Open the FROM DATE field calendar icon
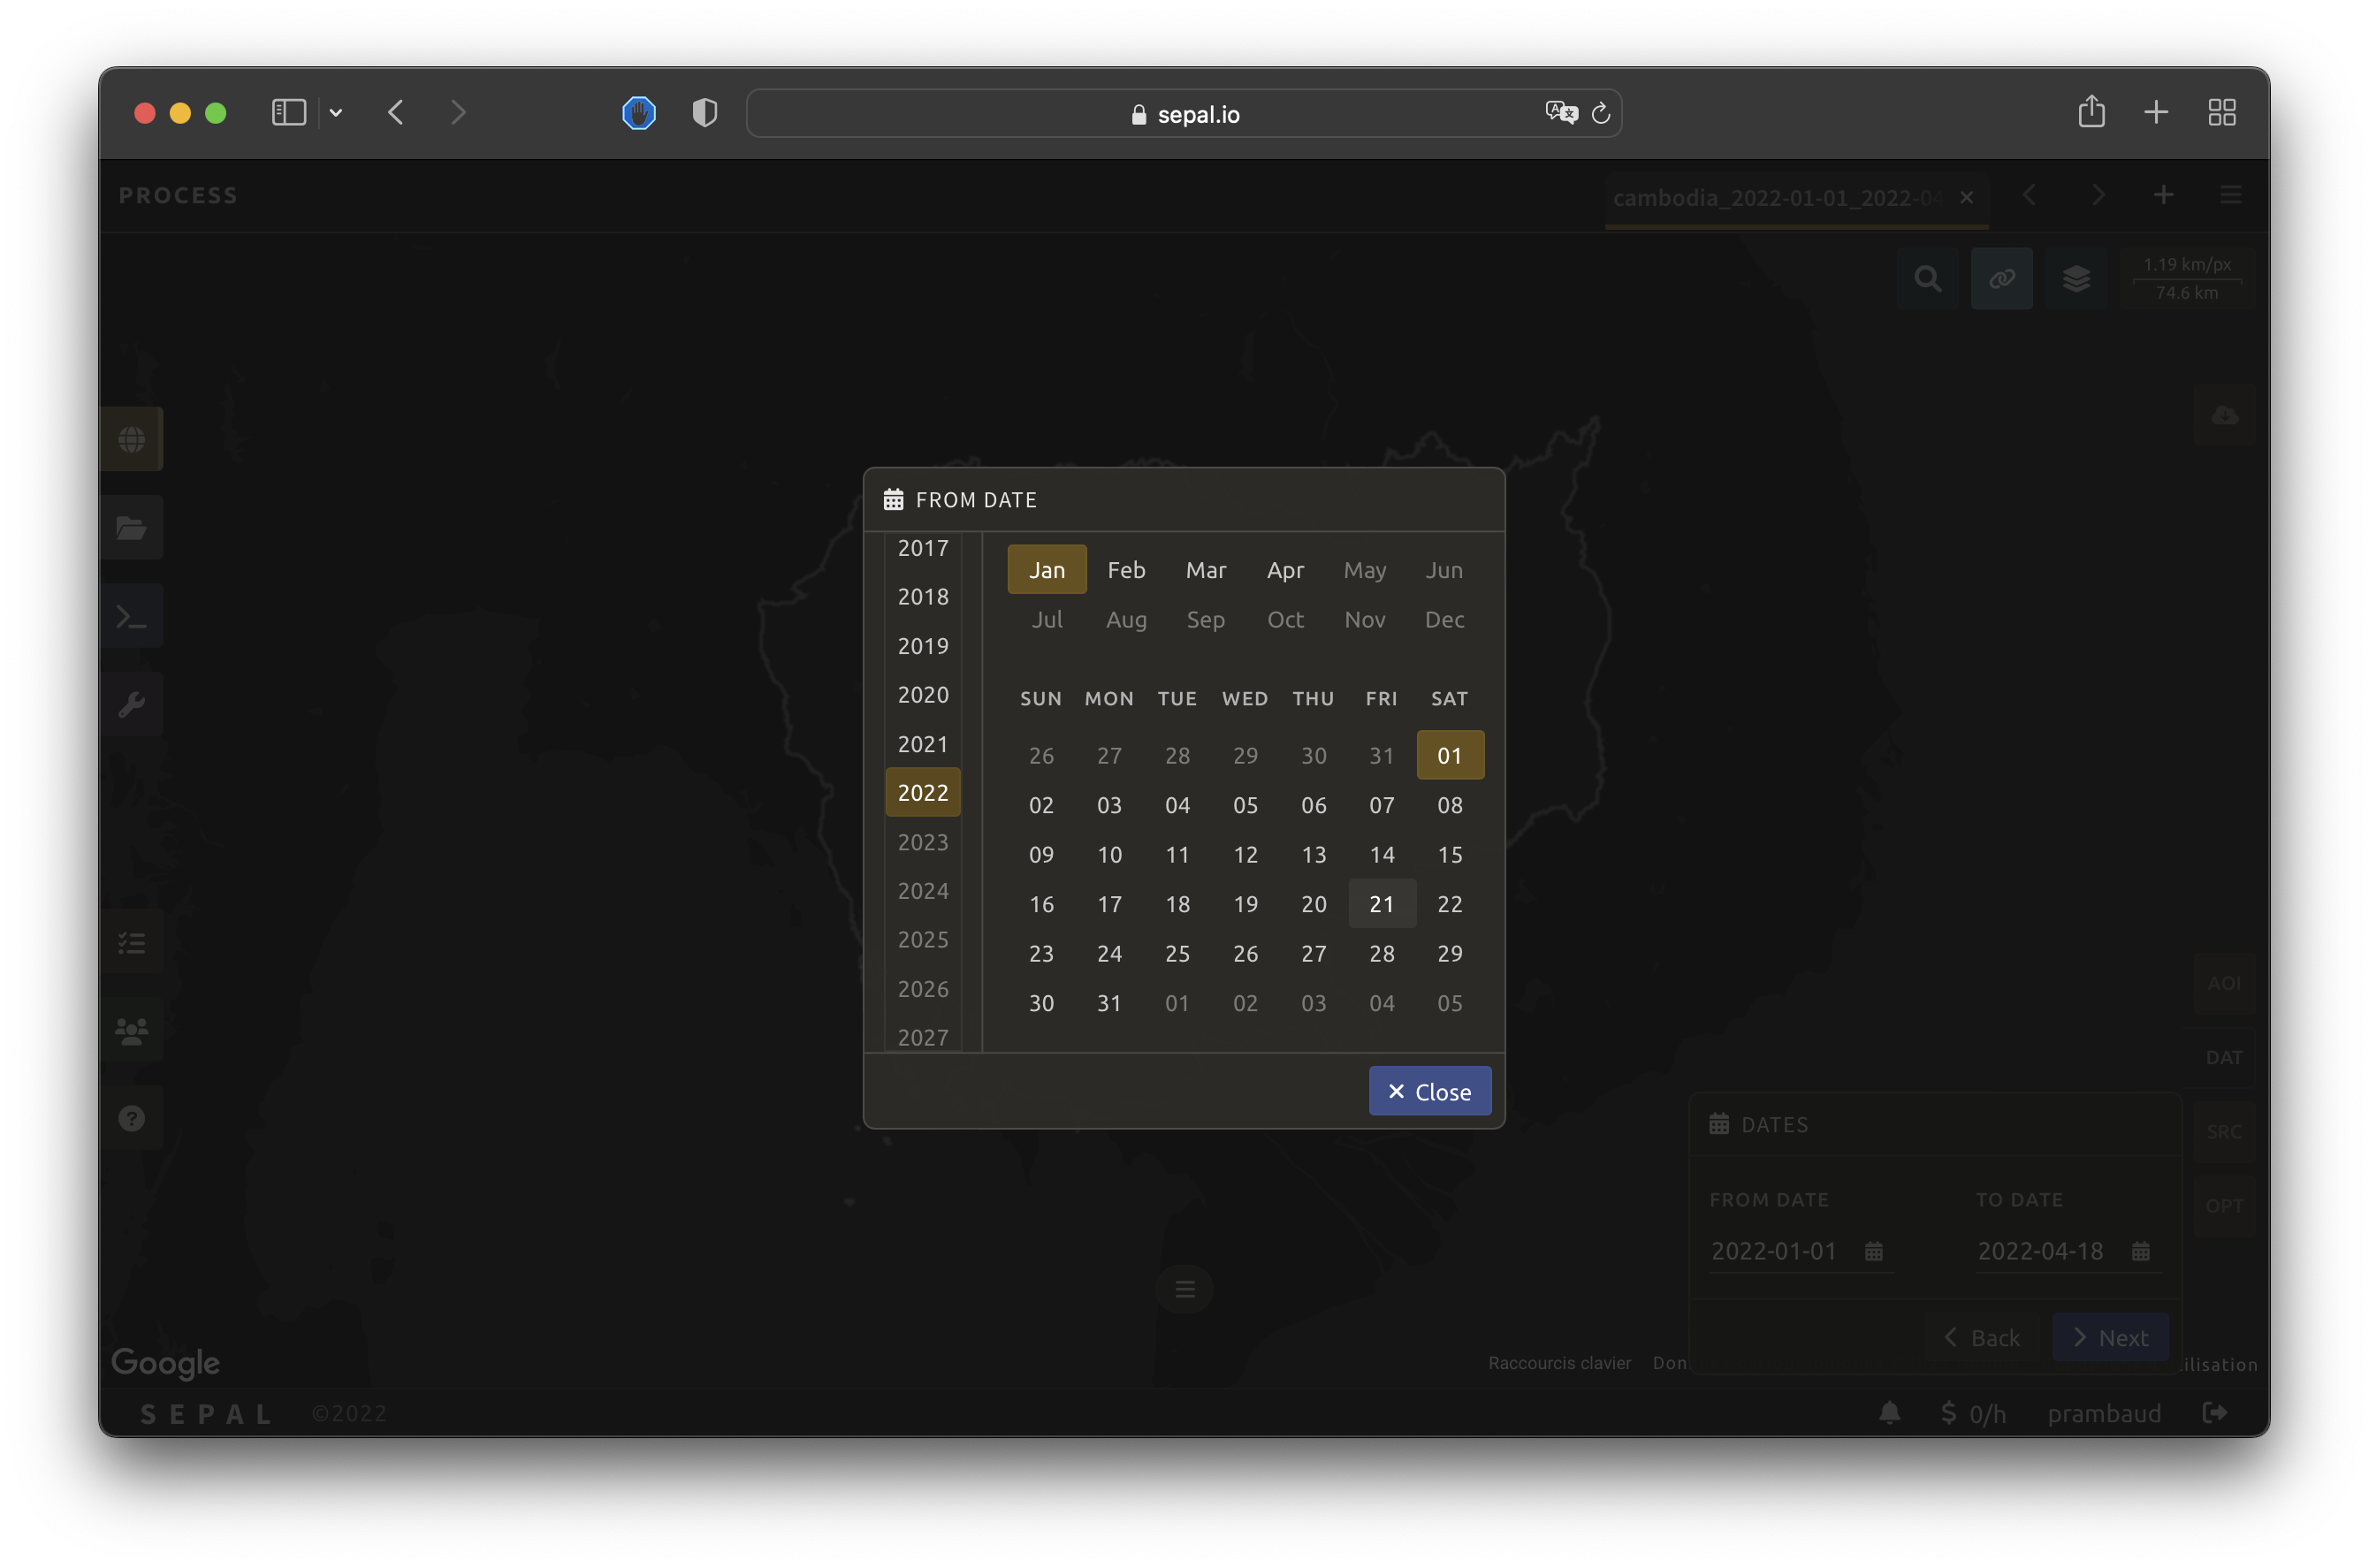Image resolution: width=2369 pixels, height=1568 pixels. click(1874, 1251)
